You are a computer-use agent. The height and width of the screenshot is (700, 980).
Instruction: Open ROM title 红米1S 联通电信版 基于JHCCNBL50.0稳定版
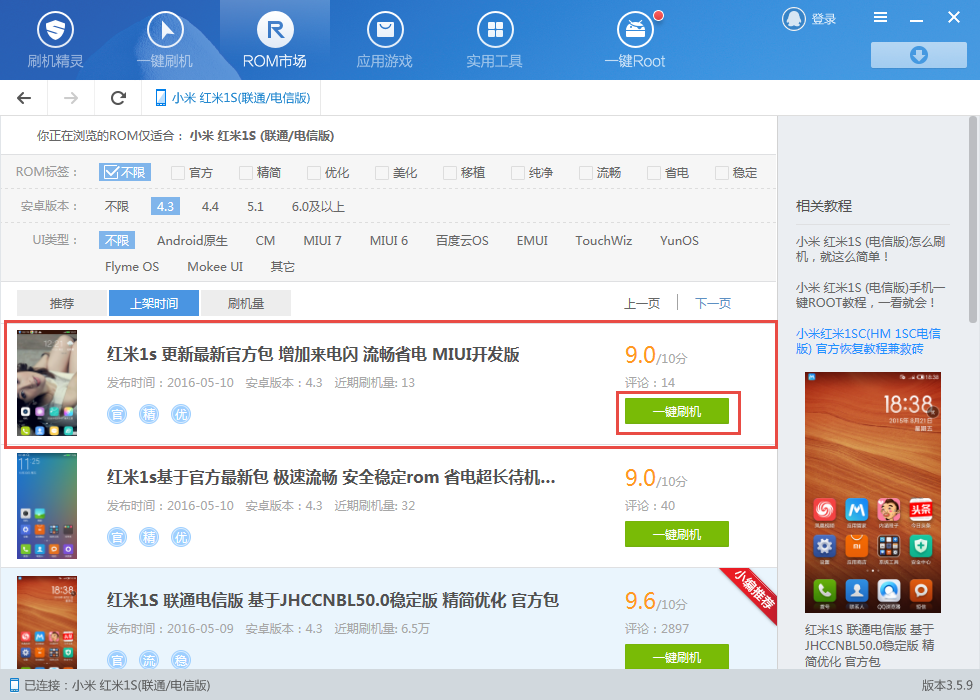pos(332,601)
